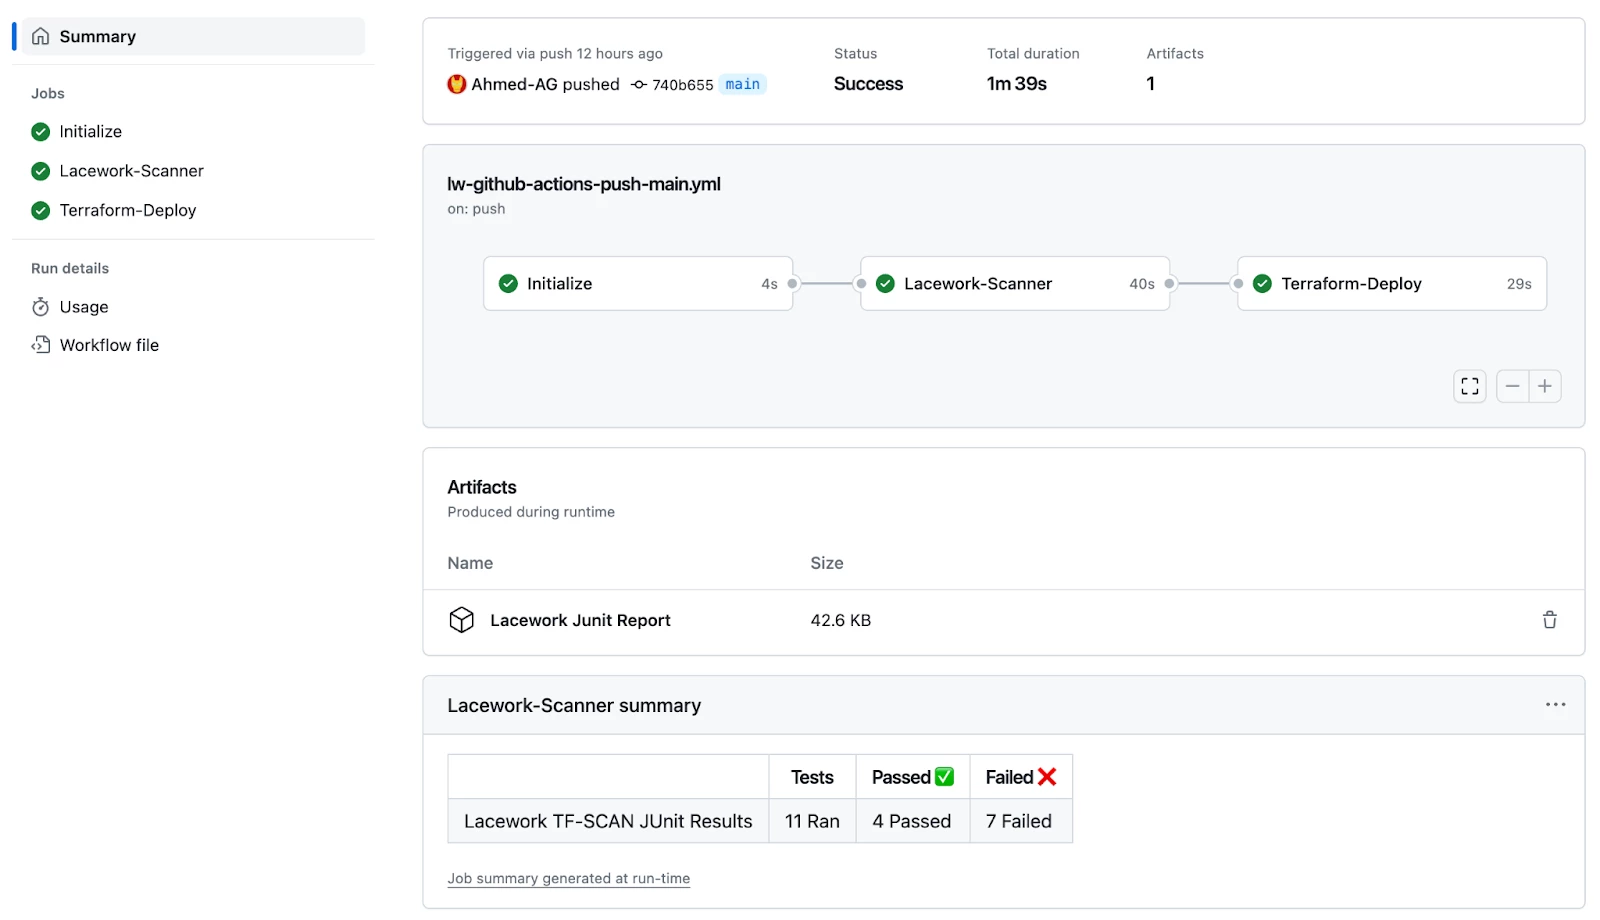The width and height of the screenshot is (1600, 920).
Task: Click success check icon in Terraform-Deploy graph node
Action: click(1262, 284)
